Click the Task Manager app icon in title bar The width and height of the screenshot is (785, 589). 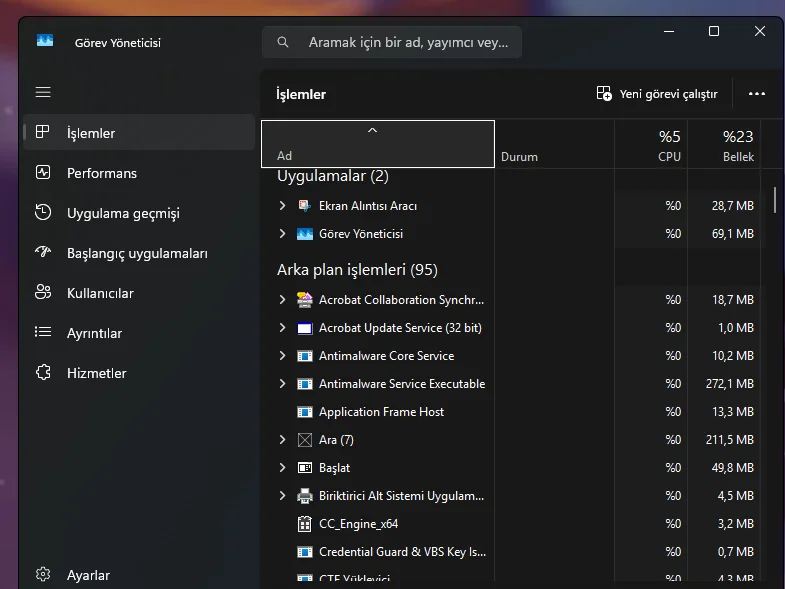(x=45, y=41)
